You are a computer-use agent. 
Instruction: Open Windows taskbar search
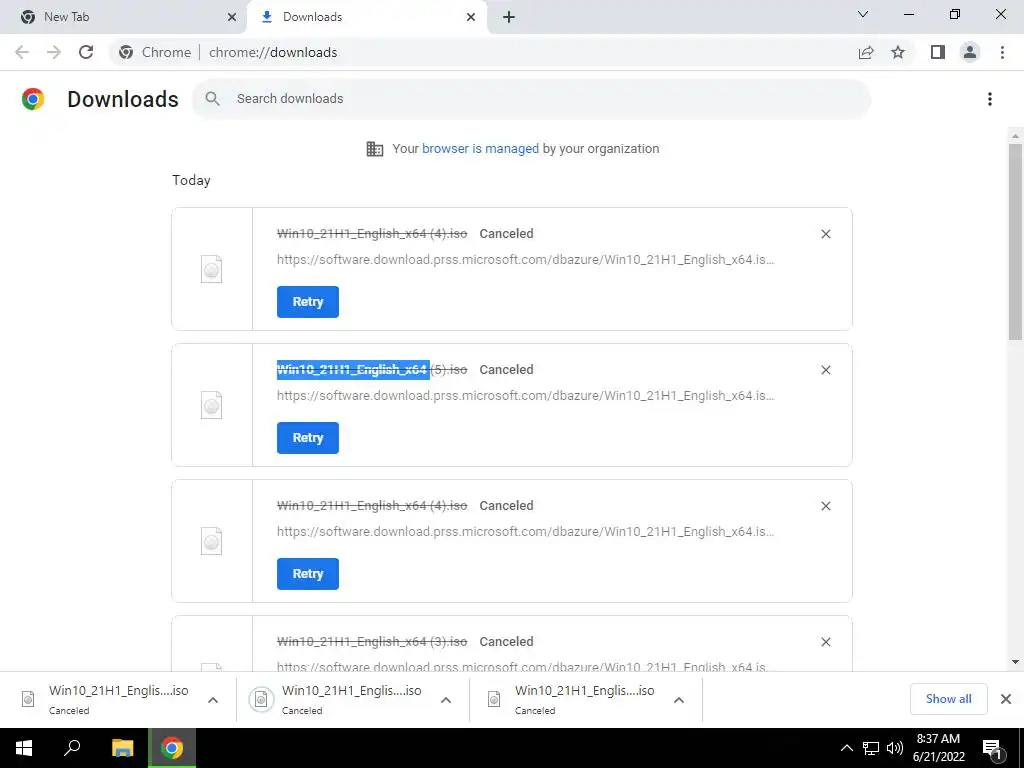coord(72,748)
